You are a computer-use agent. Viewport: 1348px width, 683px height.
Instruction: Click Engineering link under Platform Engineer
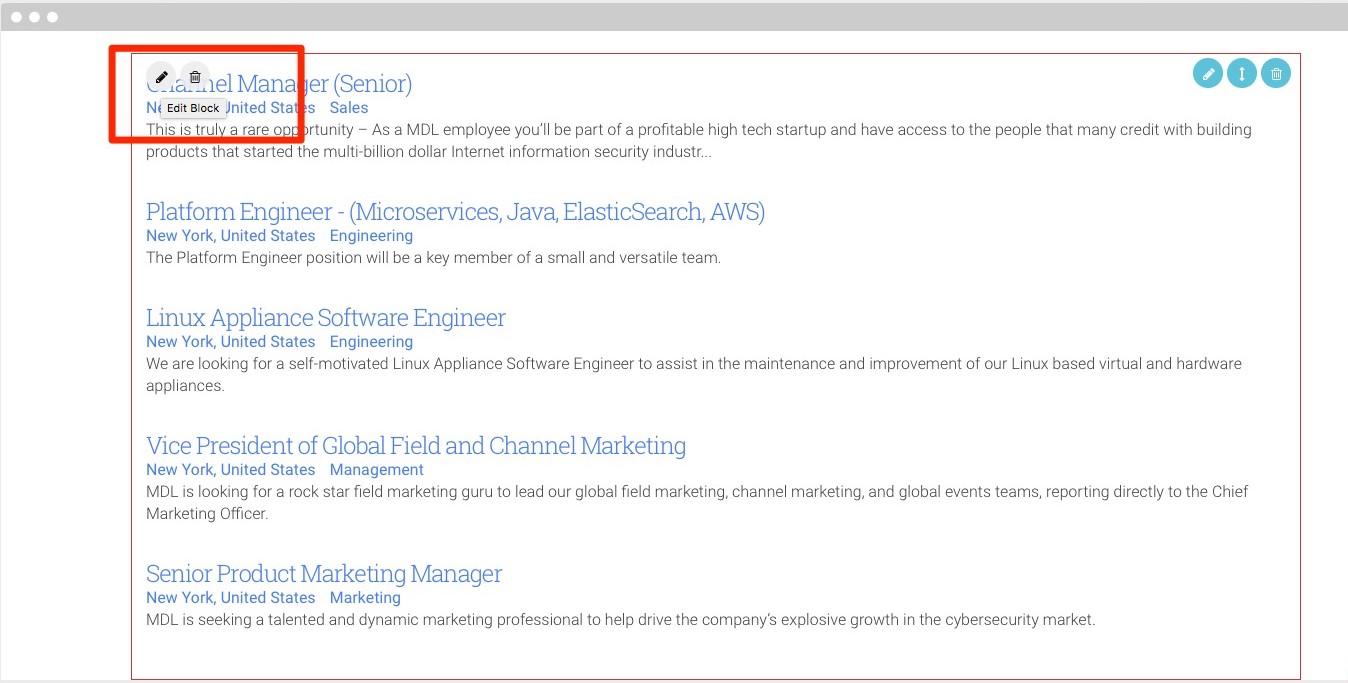[371, 236]
